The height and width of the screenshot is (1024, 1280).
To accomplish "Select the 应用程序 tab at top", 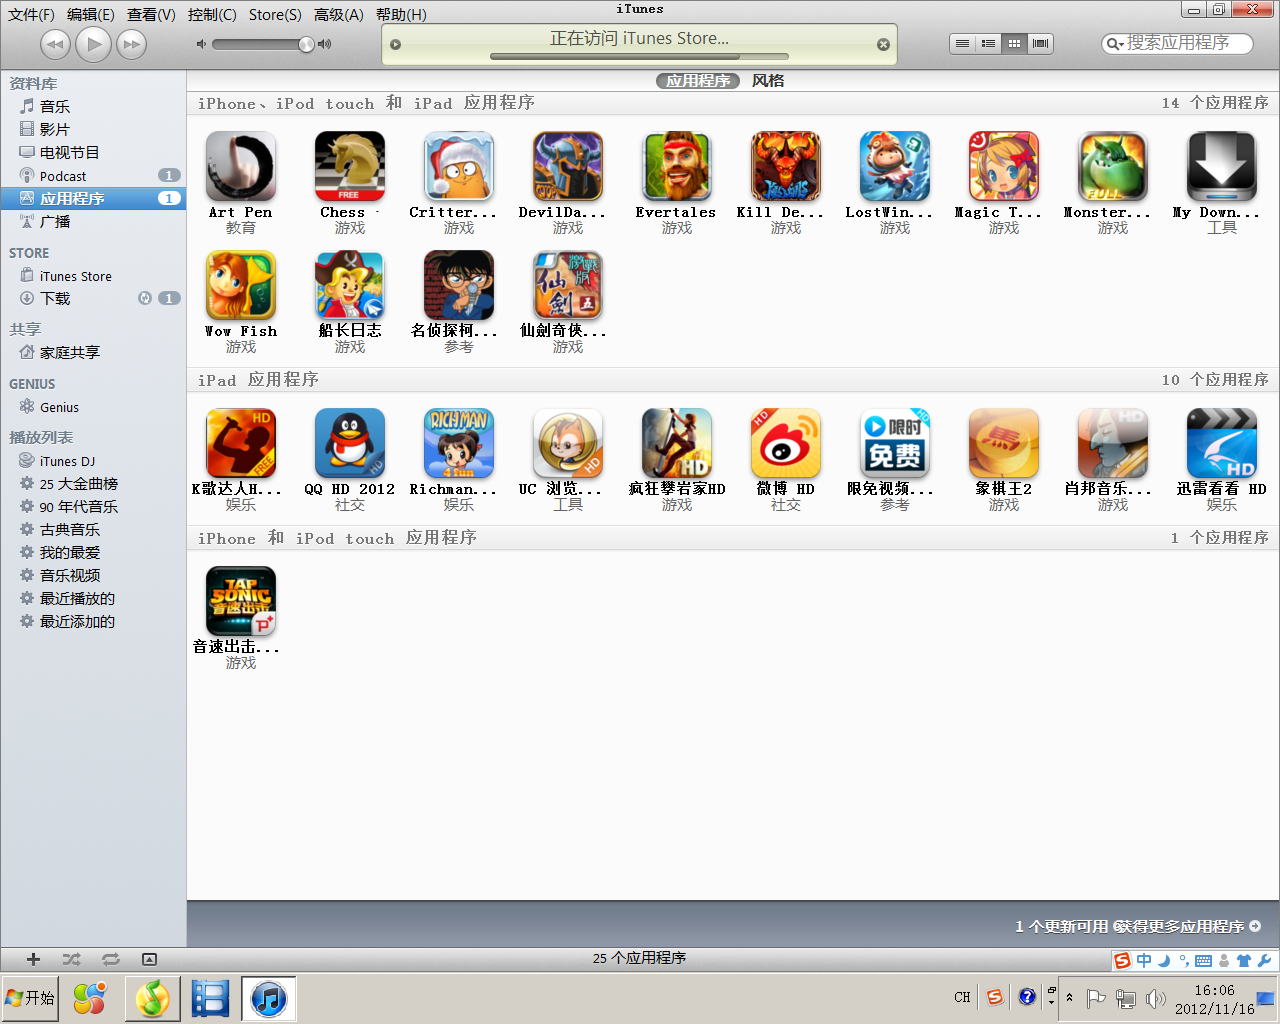I will click(698, 81).
